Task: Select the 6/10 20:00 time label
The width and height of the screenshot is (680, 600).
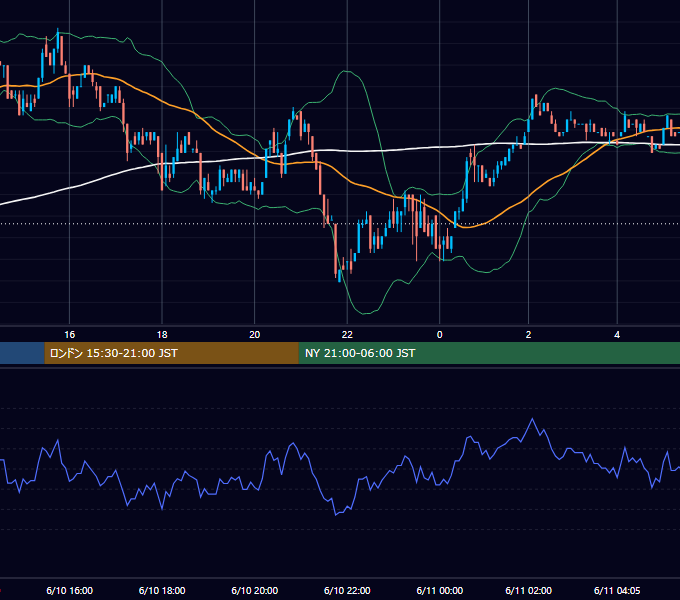Action: pyautogui.click(x=255, y=590)
